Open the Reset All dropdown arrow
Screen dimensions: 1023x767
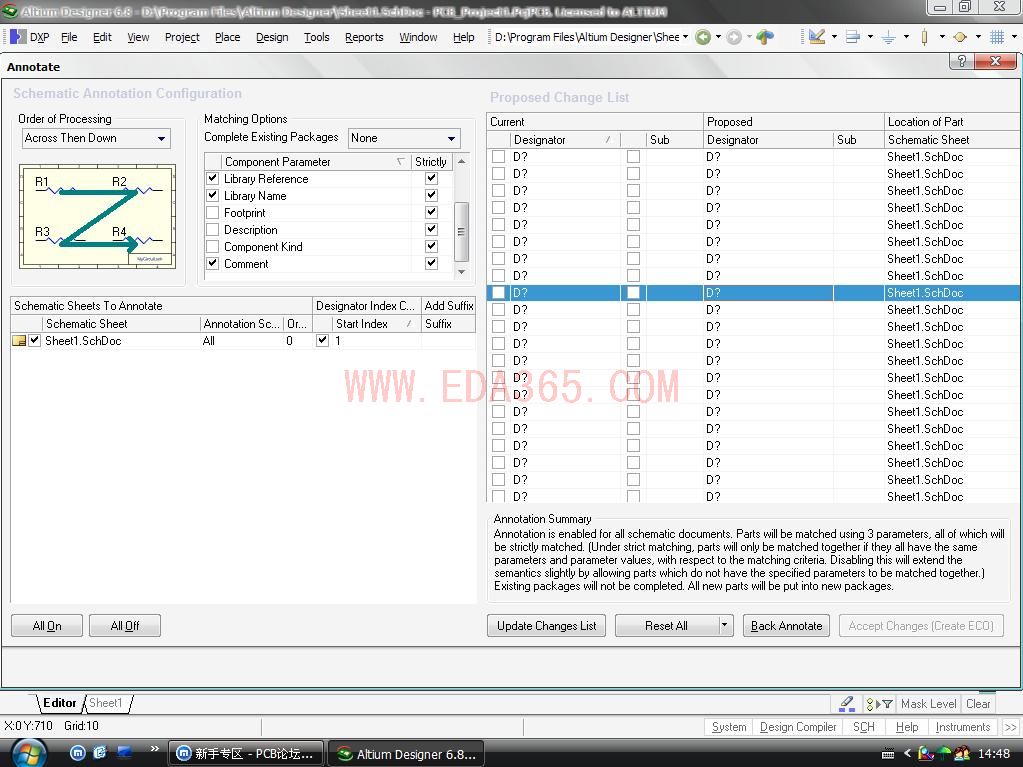[x=725, y=625]
